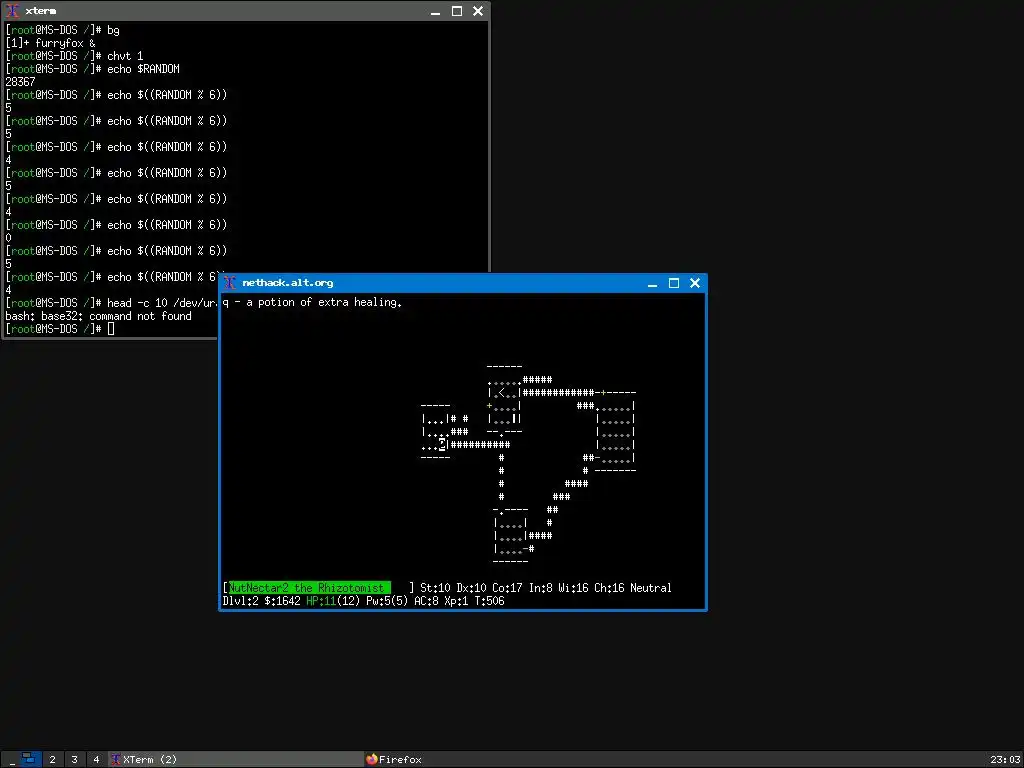Click the "HP:11(12)" status value in nethack
Image resolution: width=1024 pixels, height=768 pixels.
333,601
